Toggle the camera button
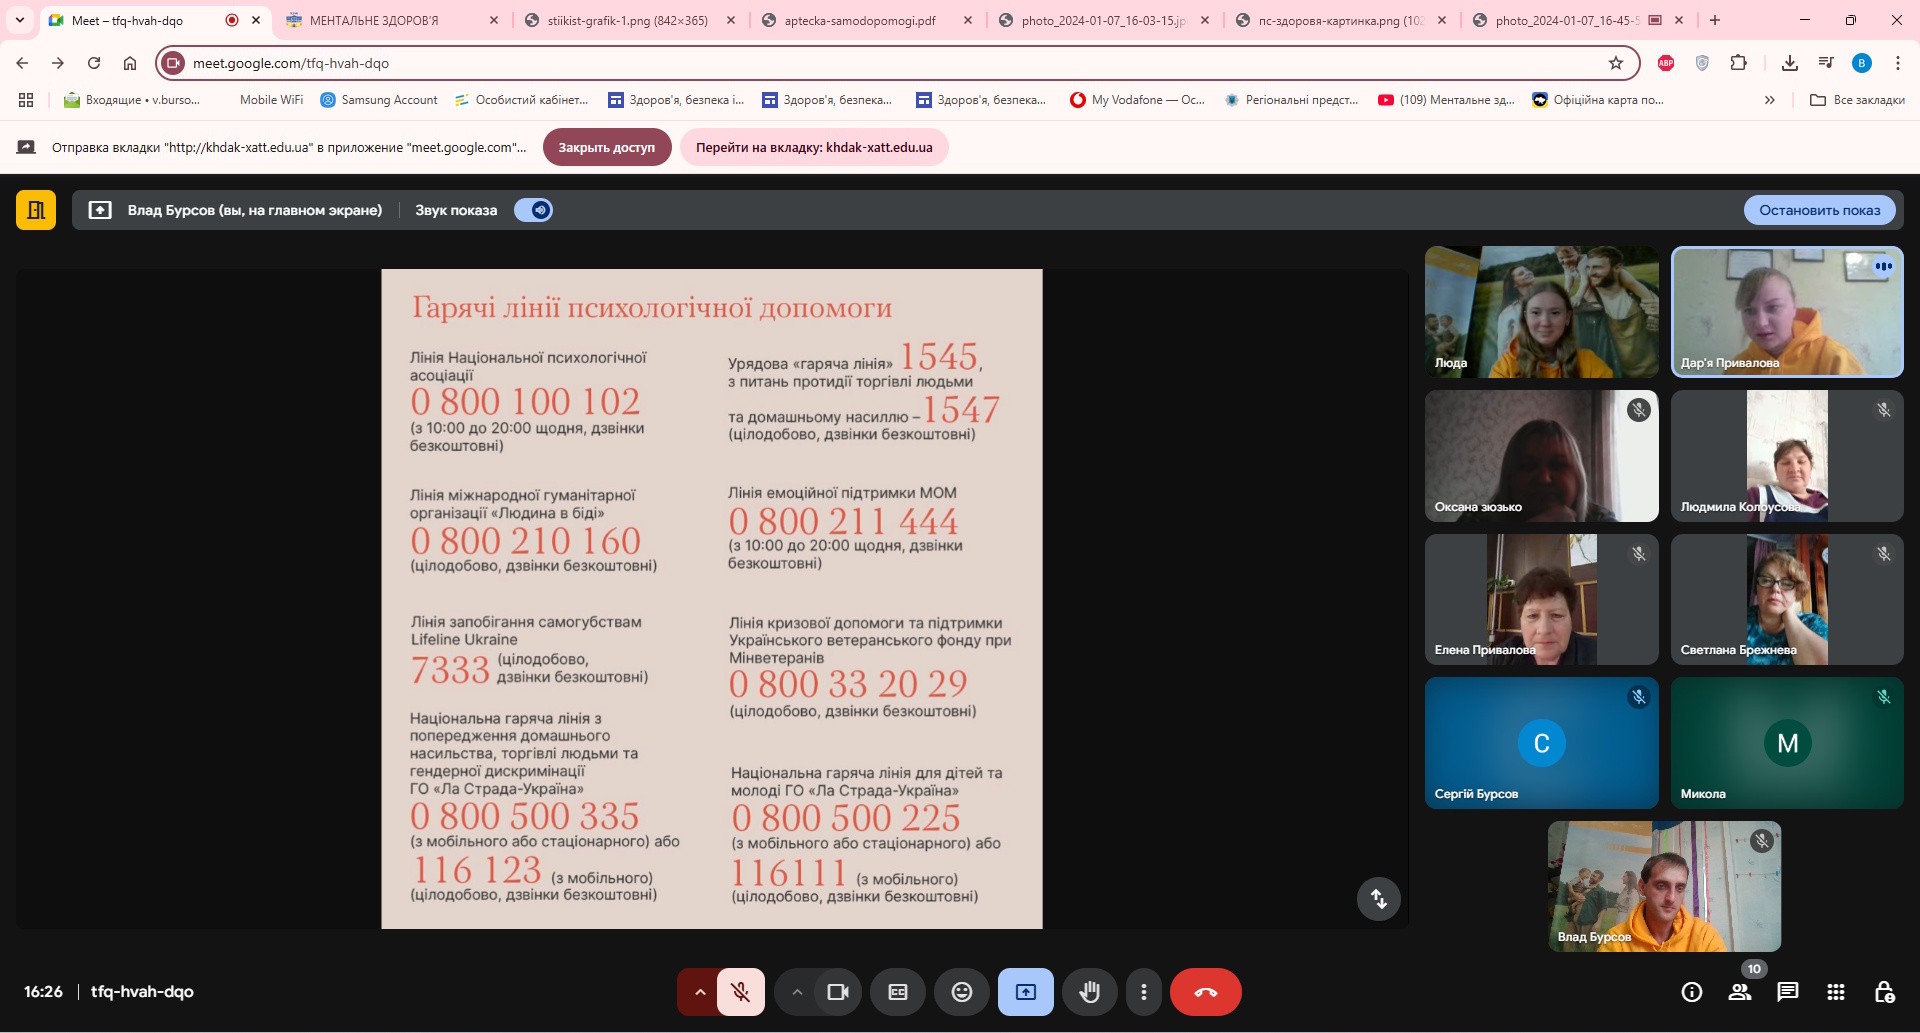The width and height of the screenshot is (1920, 1033). coord(837,992)
